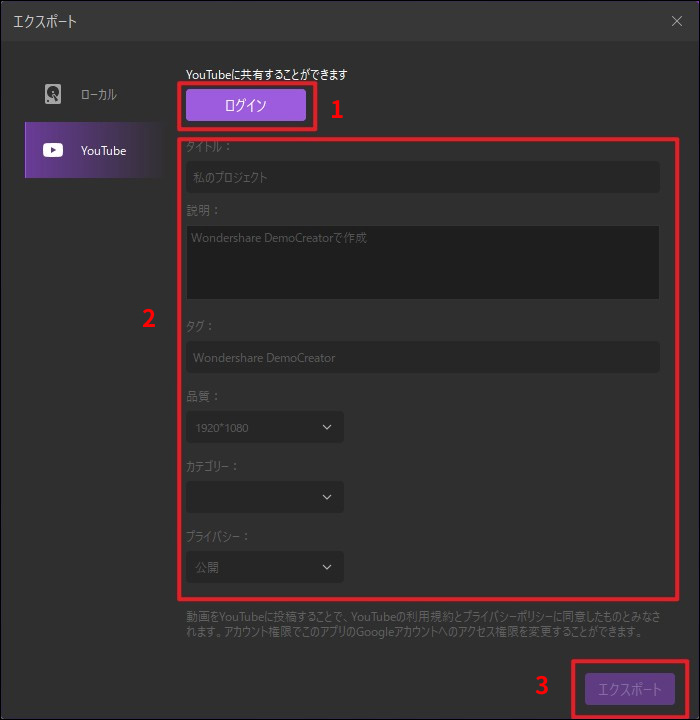Open the 品質 dropdown showing 1920*1080
The height and width of the screenshot is (720, 700).
coord(265,428)
